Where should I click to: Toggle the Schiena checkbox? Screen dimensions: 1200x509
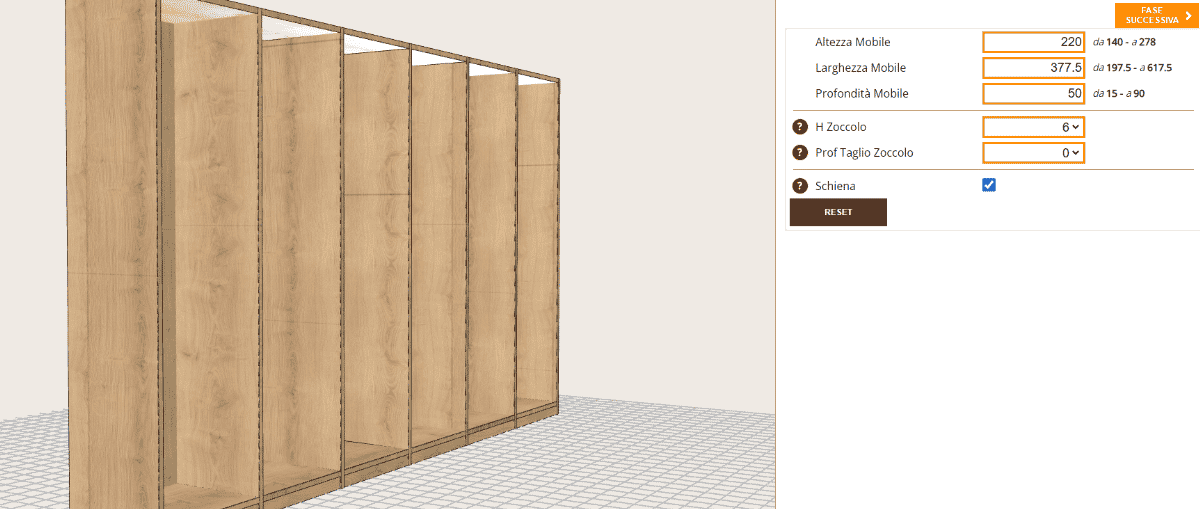pos(989,185)
